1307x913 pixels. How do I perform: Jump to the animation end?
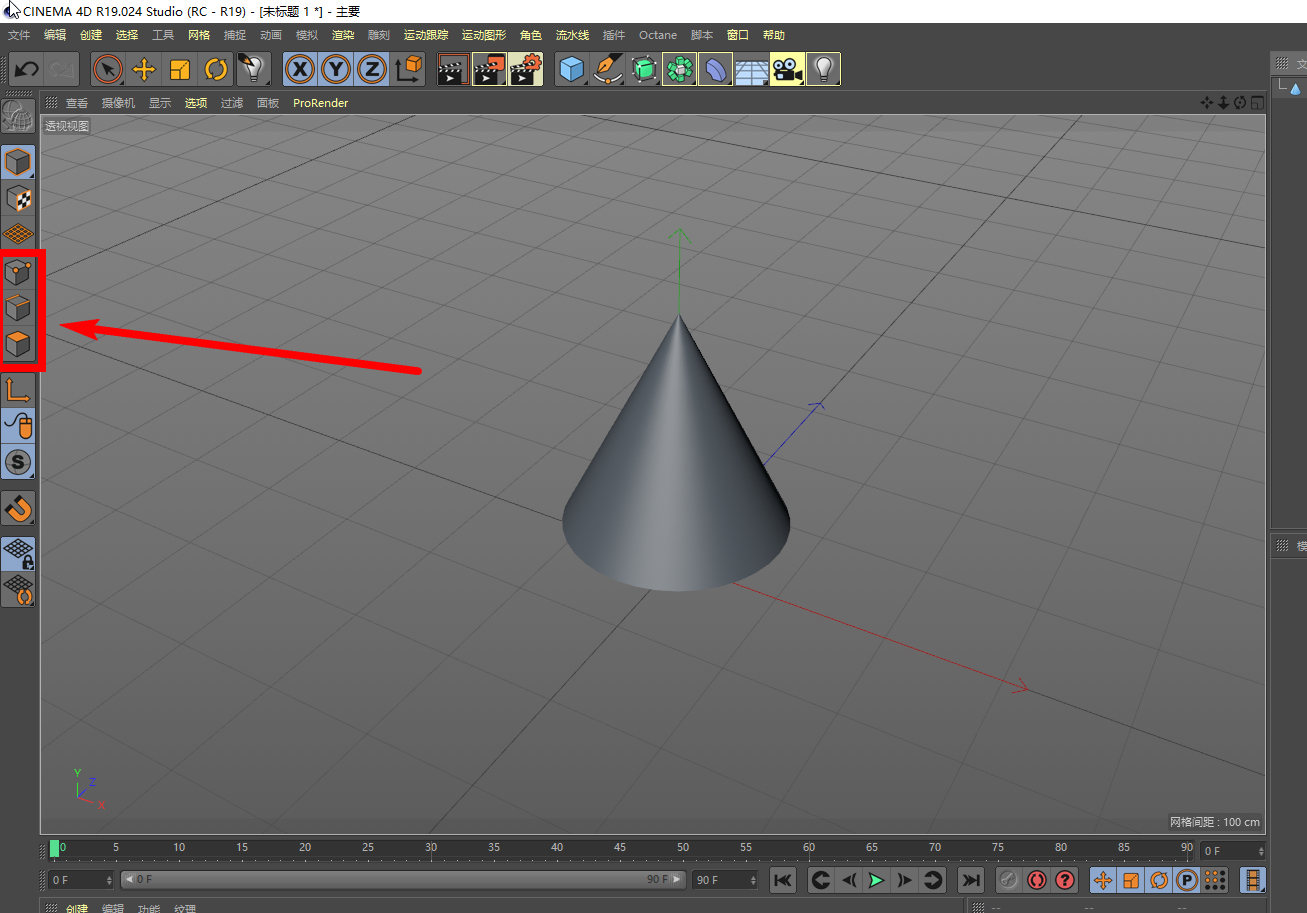click(971, 880)
